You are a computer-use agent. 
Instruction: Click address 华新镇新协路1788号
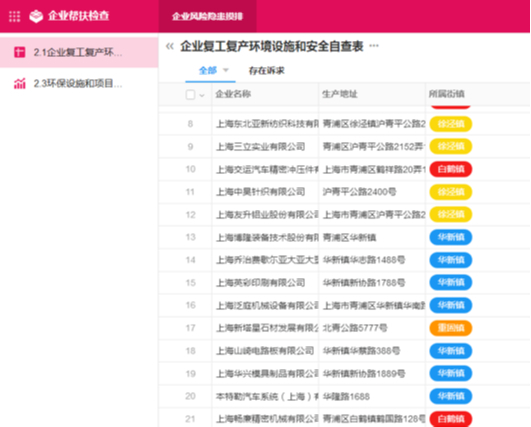(364, 283)
